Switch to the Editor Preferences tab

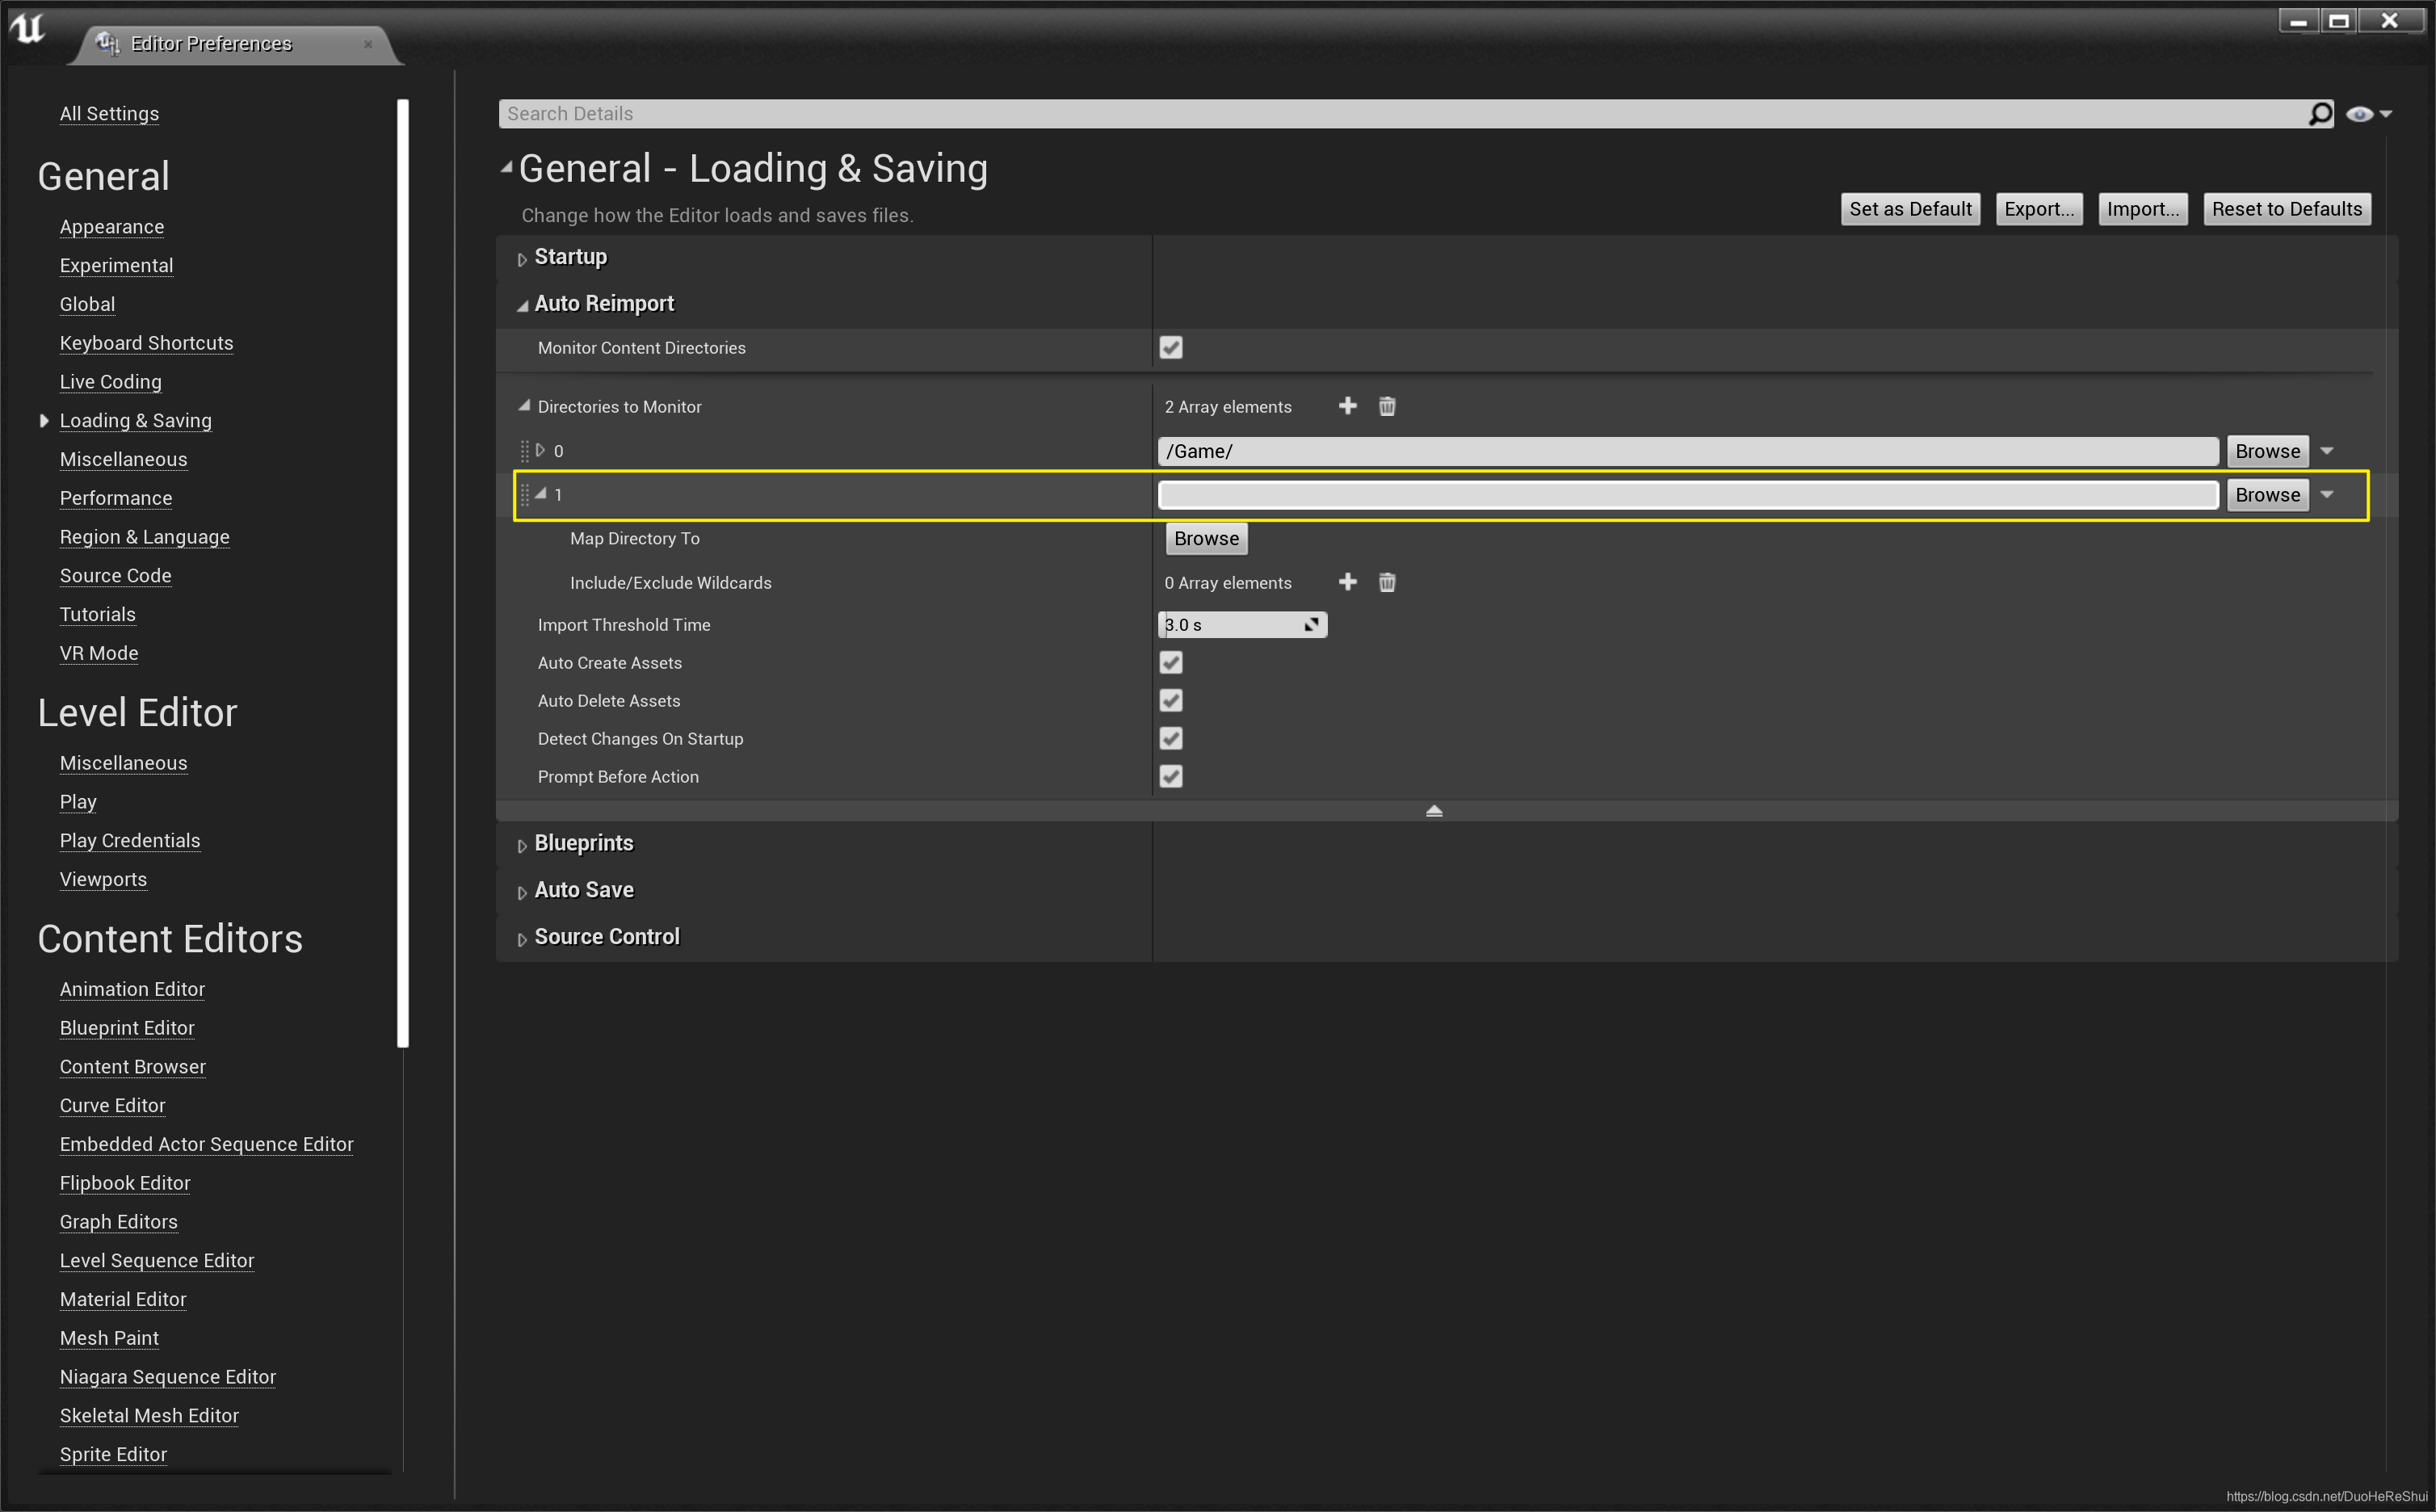point(211,44)
